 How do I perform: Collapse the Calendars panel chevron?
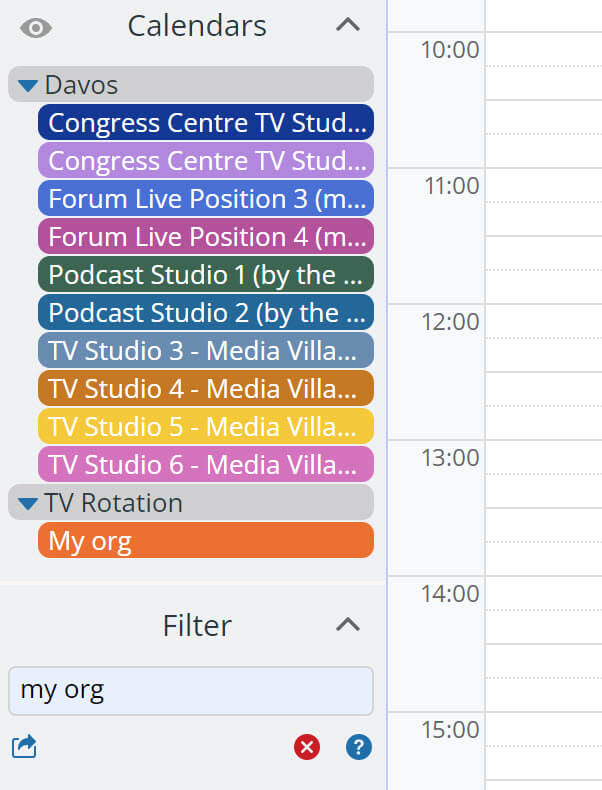(x=348, y=25)
